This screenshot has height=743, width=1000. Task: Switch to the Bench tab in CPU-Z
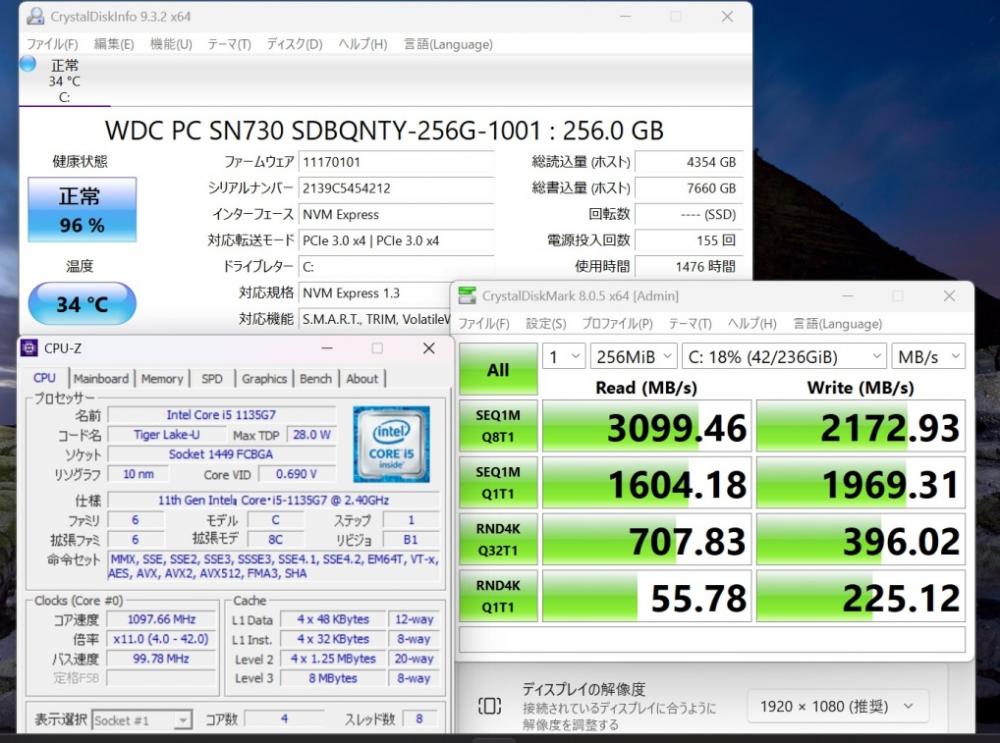point(316,379)
